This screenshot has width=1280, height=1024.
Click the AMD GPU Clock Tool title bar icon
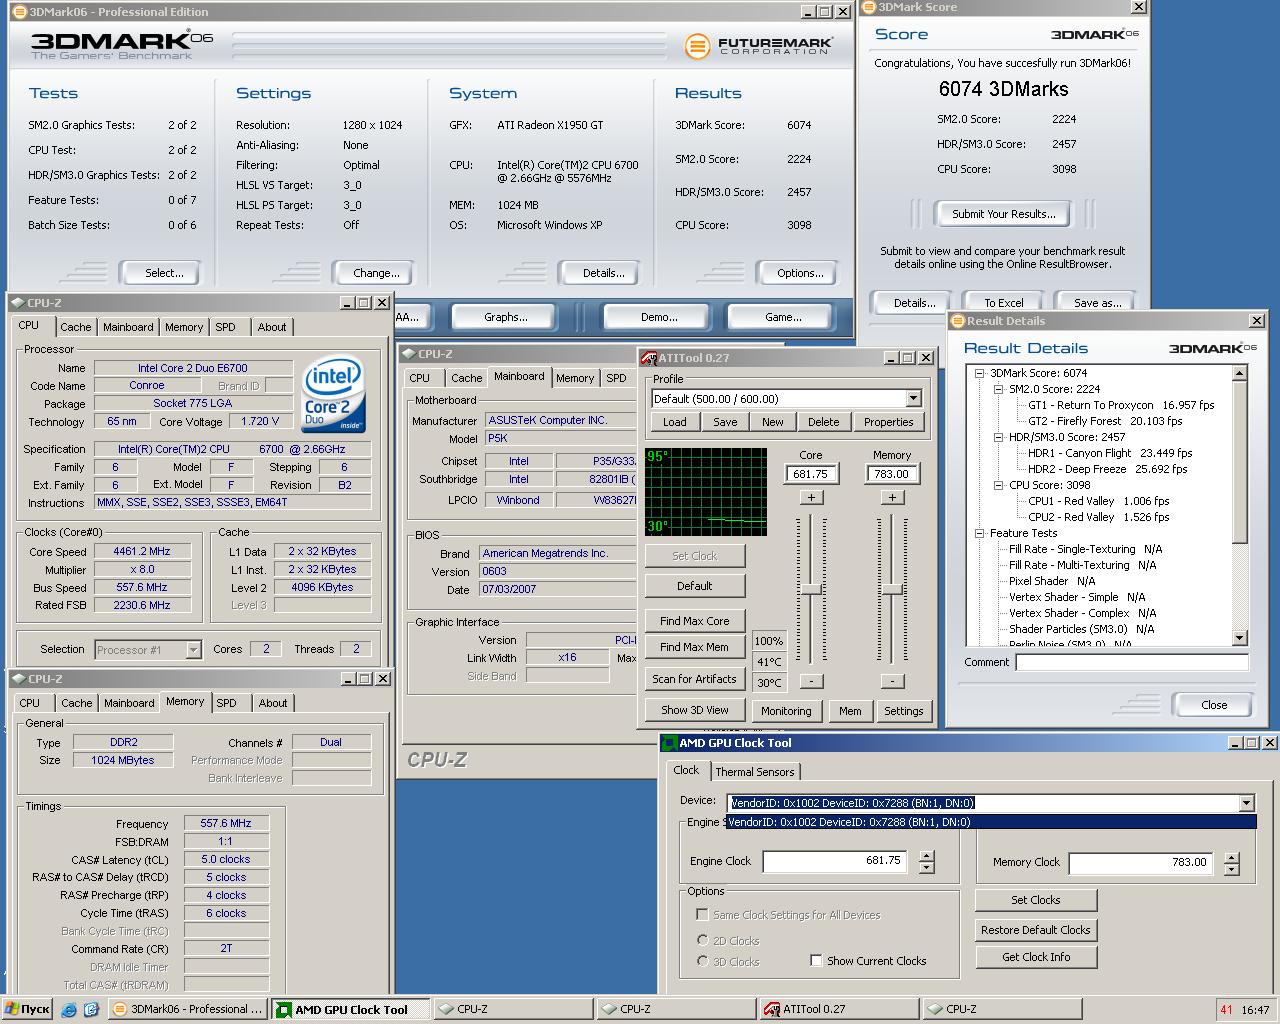(670, 743)
